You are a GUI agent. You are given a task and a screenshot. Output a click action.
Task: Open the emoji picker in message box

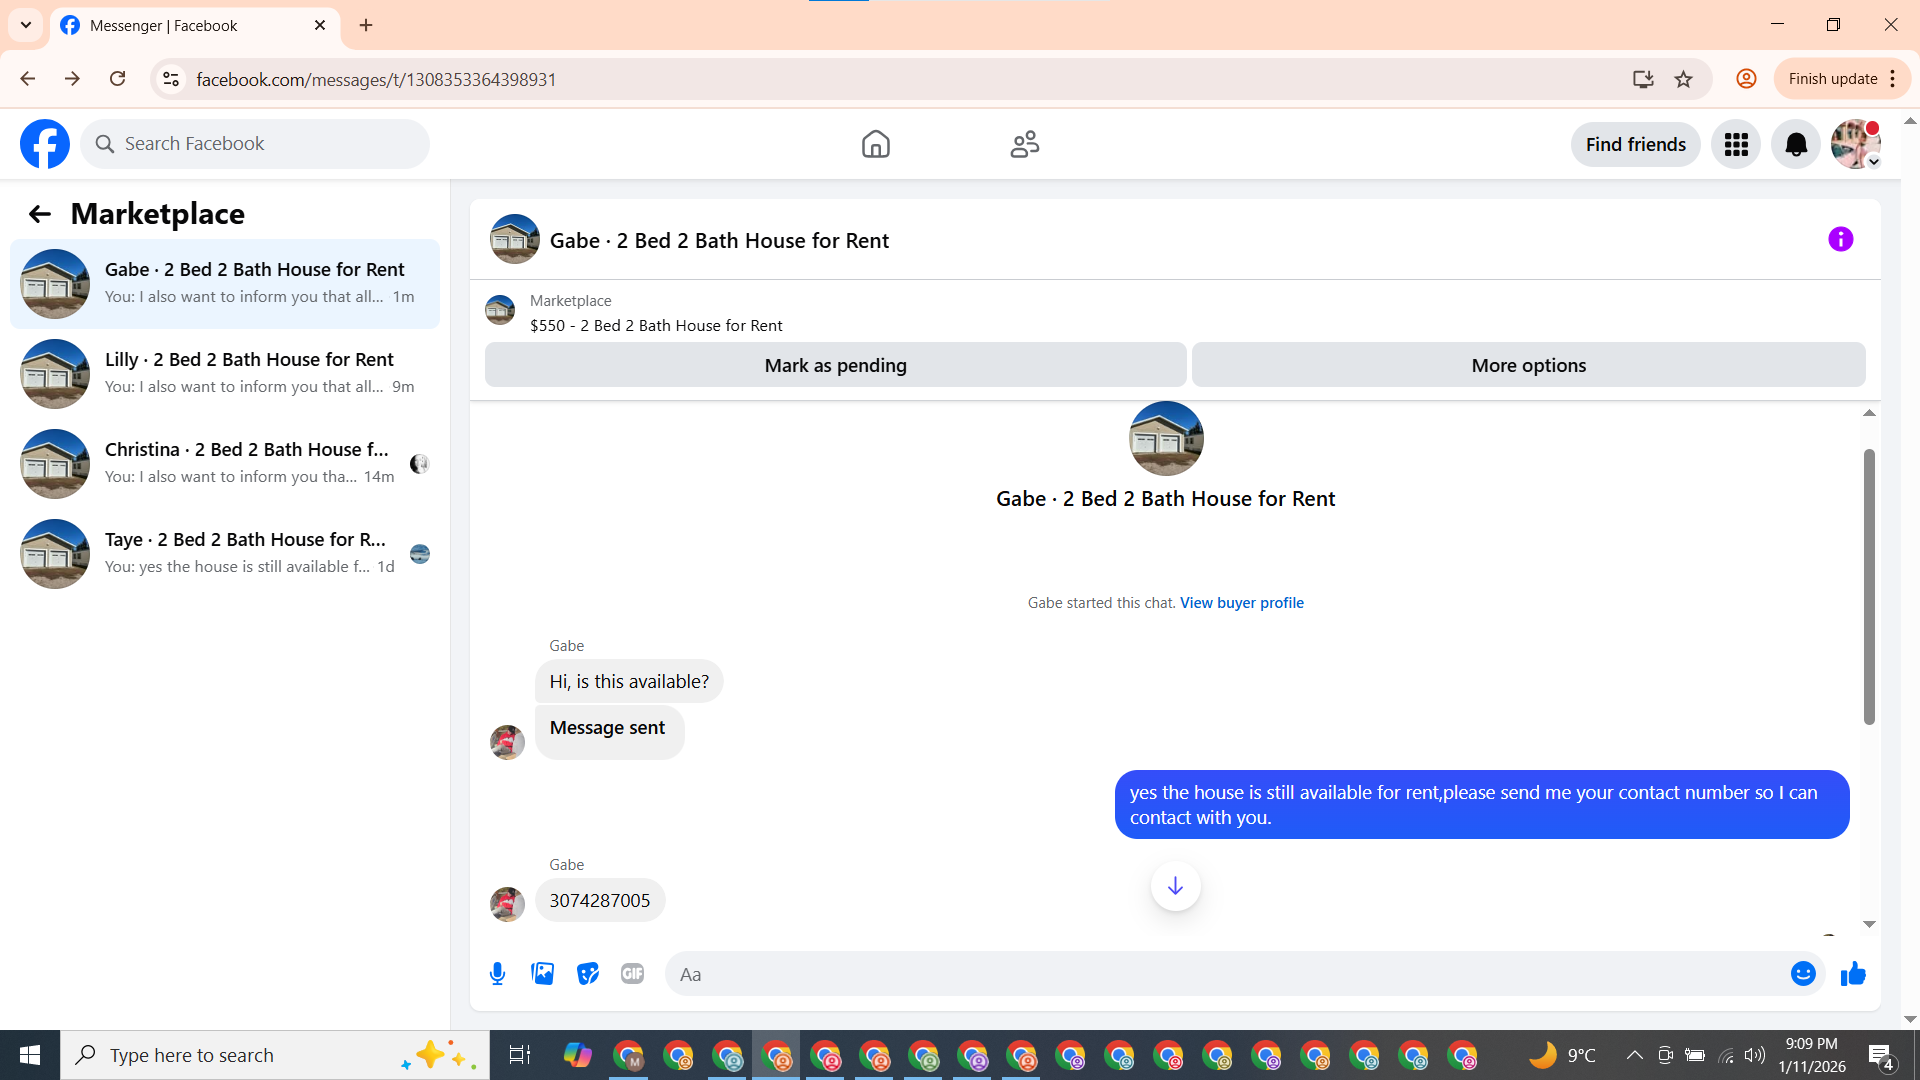tap(1803, 974)
